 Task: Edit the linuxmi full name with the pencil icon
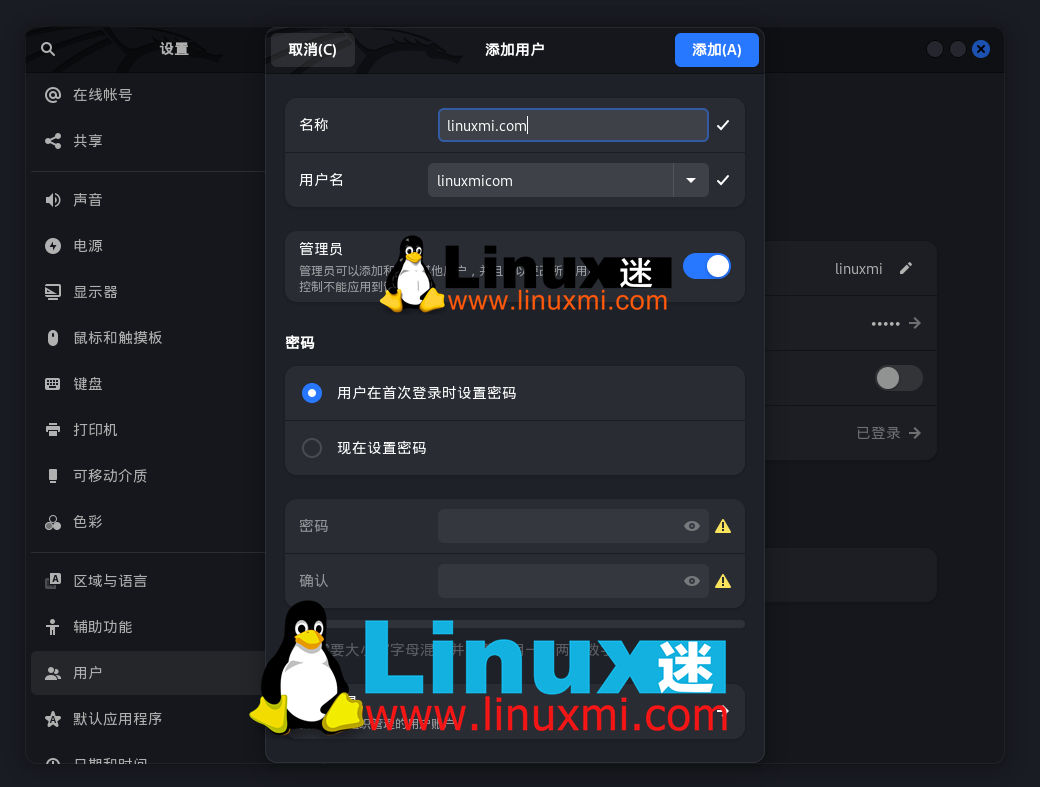pyautogui.click(x=906, y=268)
